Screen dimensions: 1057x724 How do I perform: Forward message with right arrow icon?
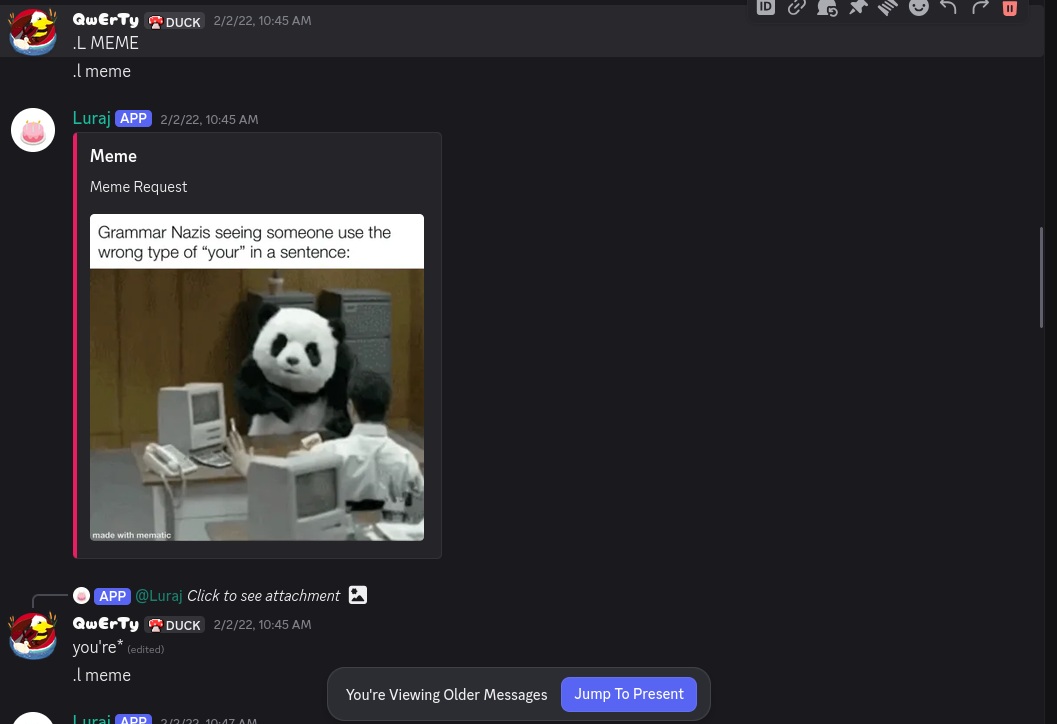[x=979, y=7]
